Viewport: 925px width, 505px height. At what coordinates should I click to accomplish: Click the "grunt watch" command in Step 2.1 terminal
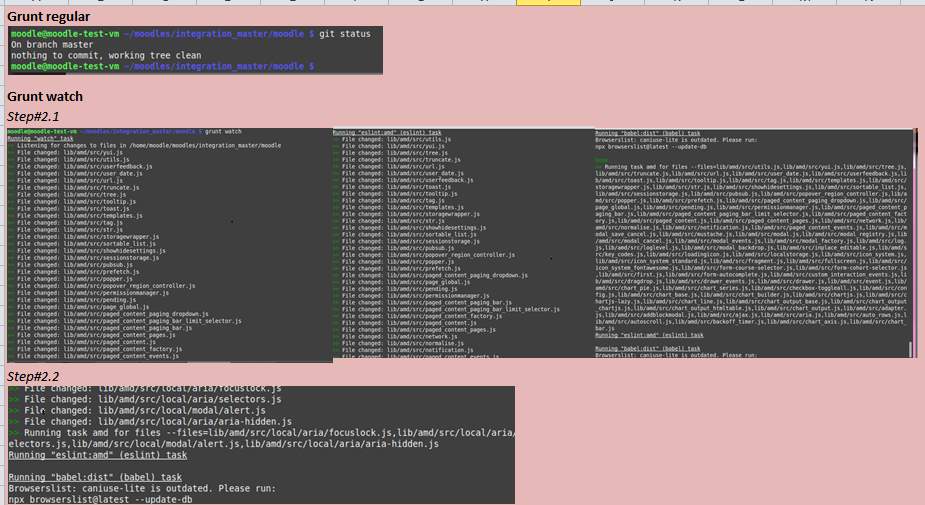coord(223,132)
